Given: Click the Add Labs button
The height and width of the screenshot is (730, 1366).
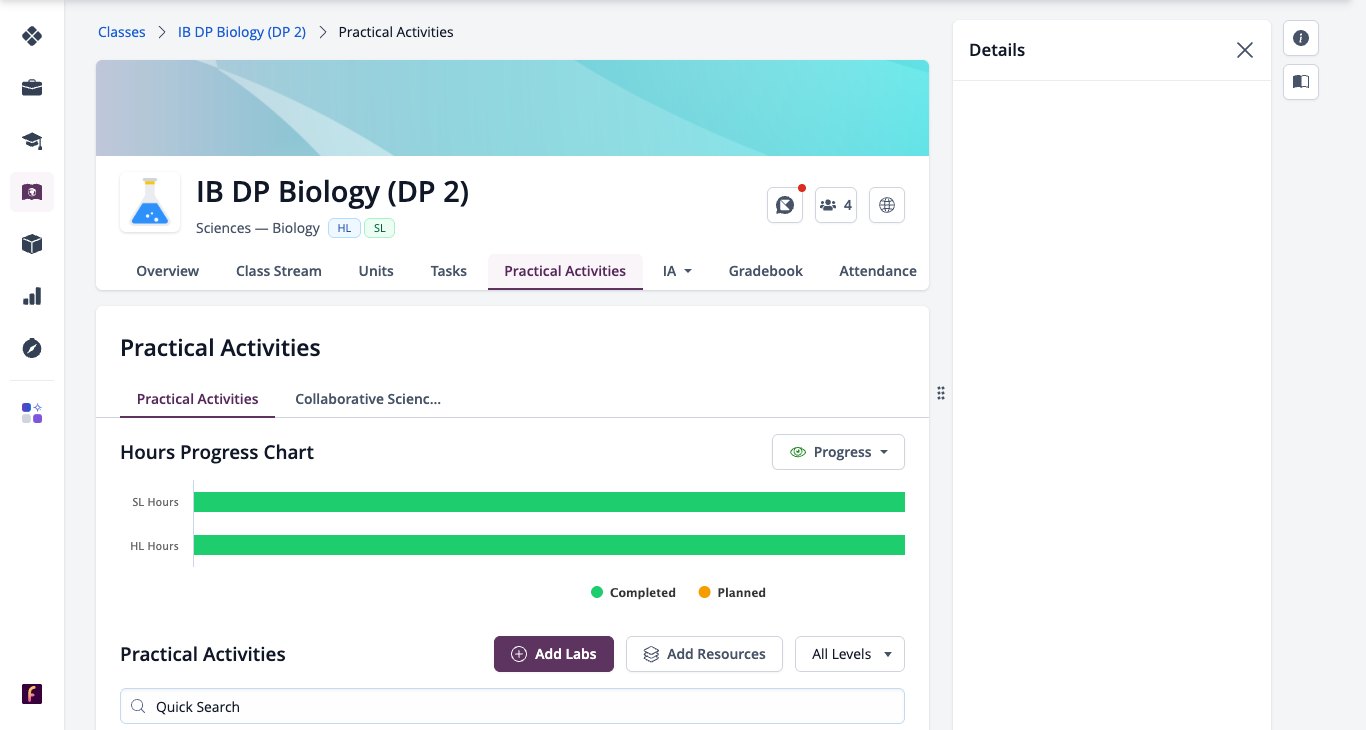Looking at the screenshot, I should [554, 654].
